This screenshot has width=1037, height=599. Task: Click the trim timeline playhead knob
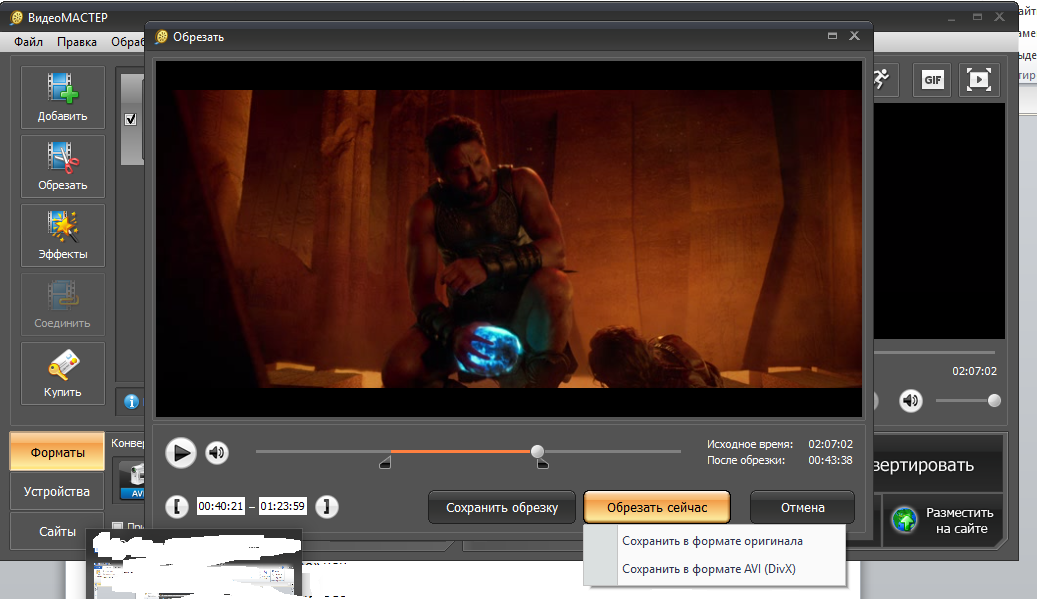point(538,452)
